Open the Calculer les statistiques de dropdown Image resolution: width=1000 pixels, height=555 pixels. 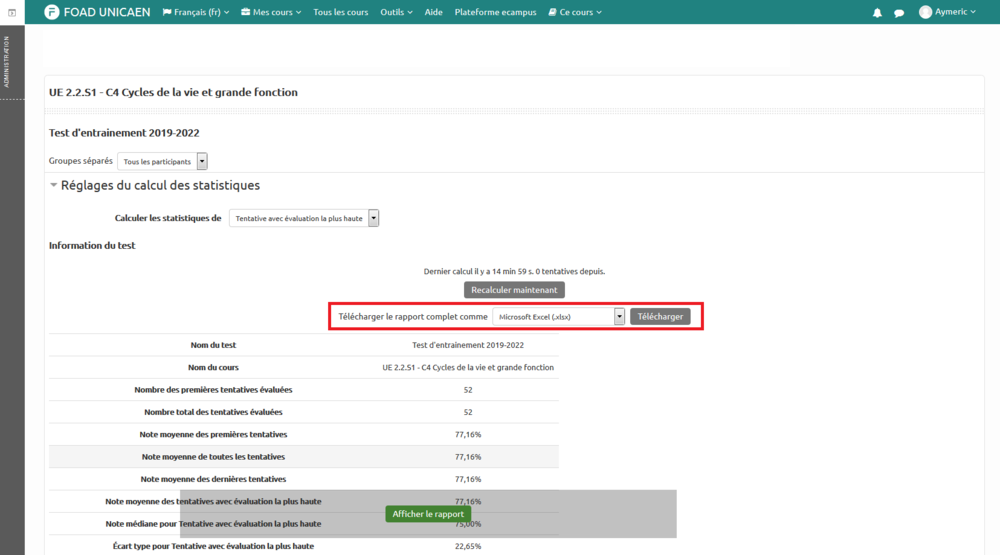pos(304,218)
